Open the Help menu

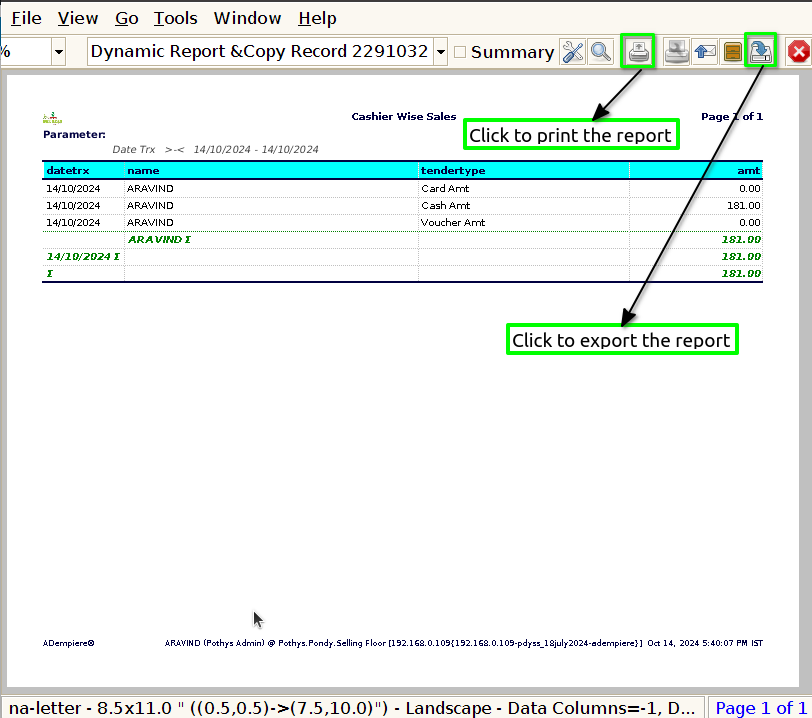(x=317, y=18)
